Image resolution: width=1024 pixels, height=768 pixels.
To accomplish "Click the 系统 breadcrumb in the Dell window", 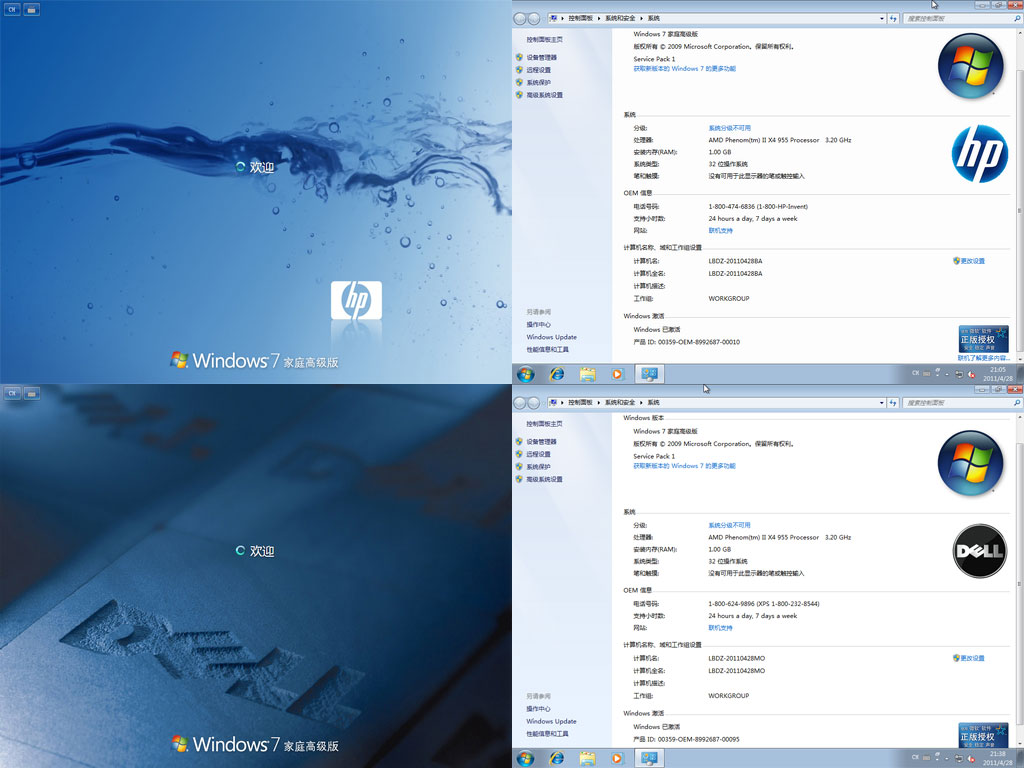I will [x=654, y=402].
